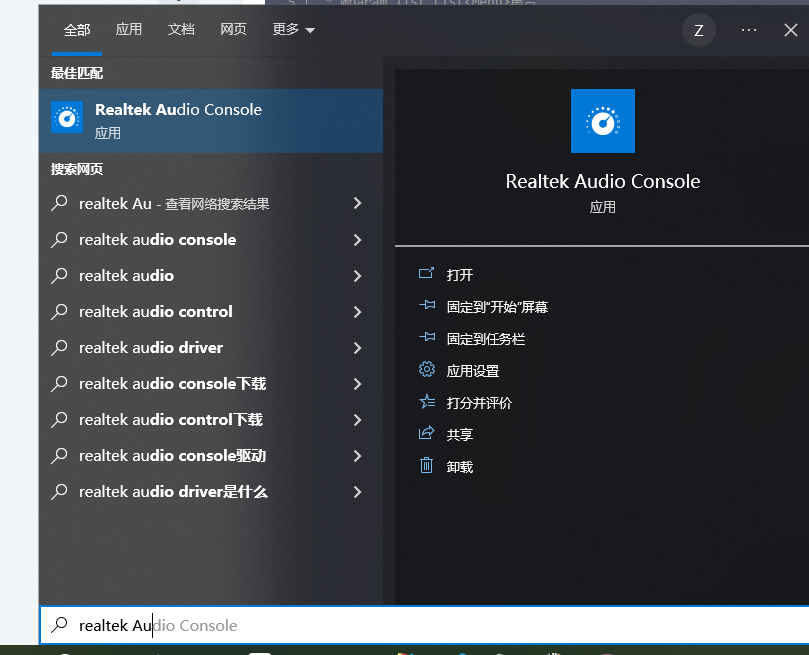Click the pin icon for 固定到任务栏

coord(427,337)
